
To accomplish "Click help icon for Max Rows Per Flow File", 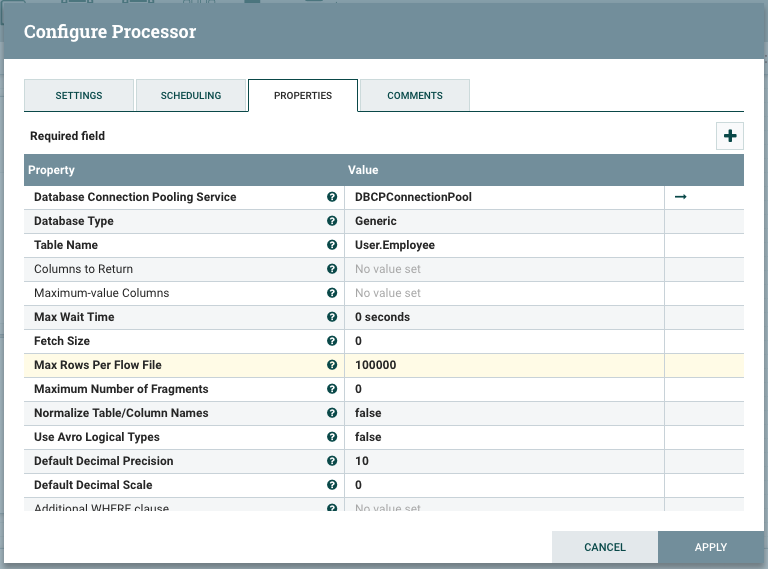I will point(332,365).
